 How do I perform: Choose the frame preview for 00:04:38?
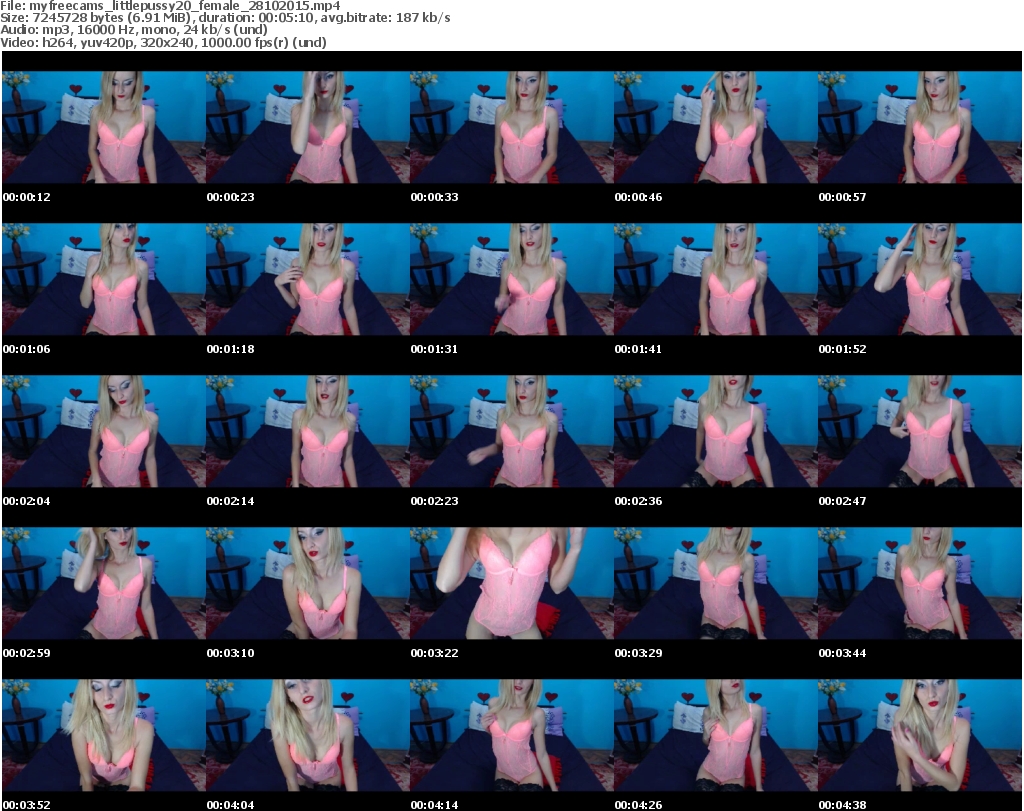click(920, 735)
